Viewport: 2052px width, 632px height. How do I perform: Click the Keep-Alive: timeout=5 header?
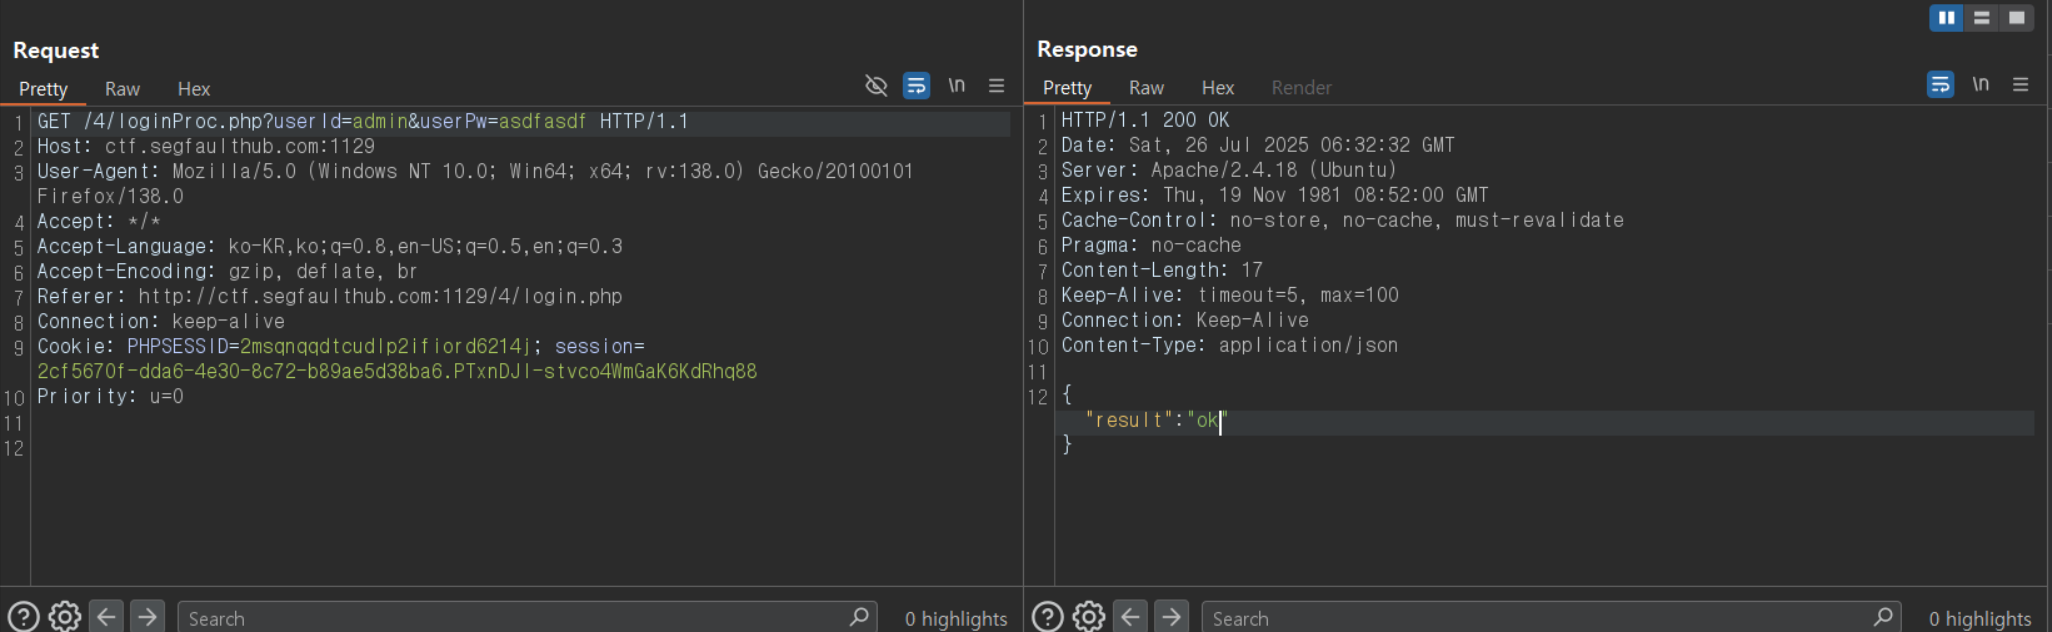click(1230, 296)
